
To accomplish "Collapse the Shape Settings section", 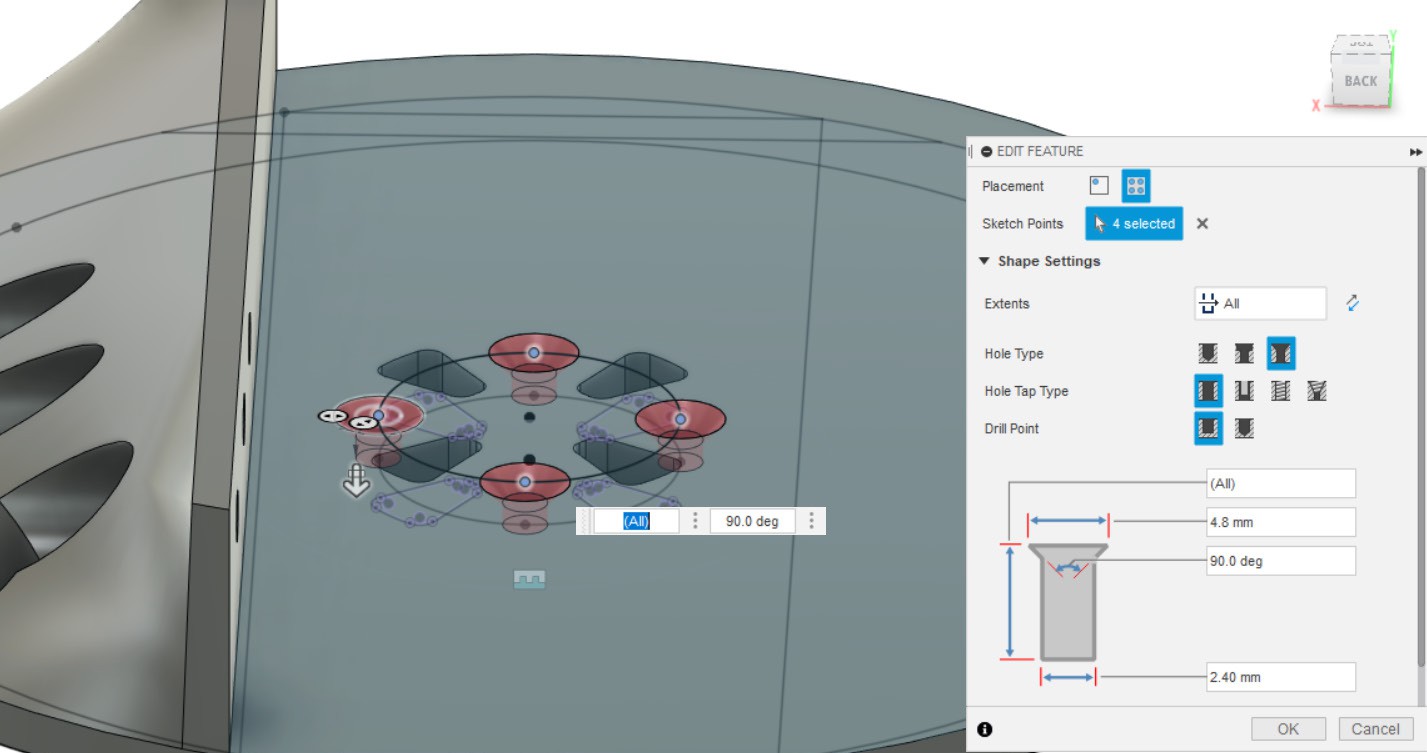I will 985,261.
